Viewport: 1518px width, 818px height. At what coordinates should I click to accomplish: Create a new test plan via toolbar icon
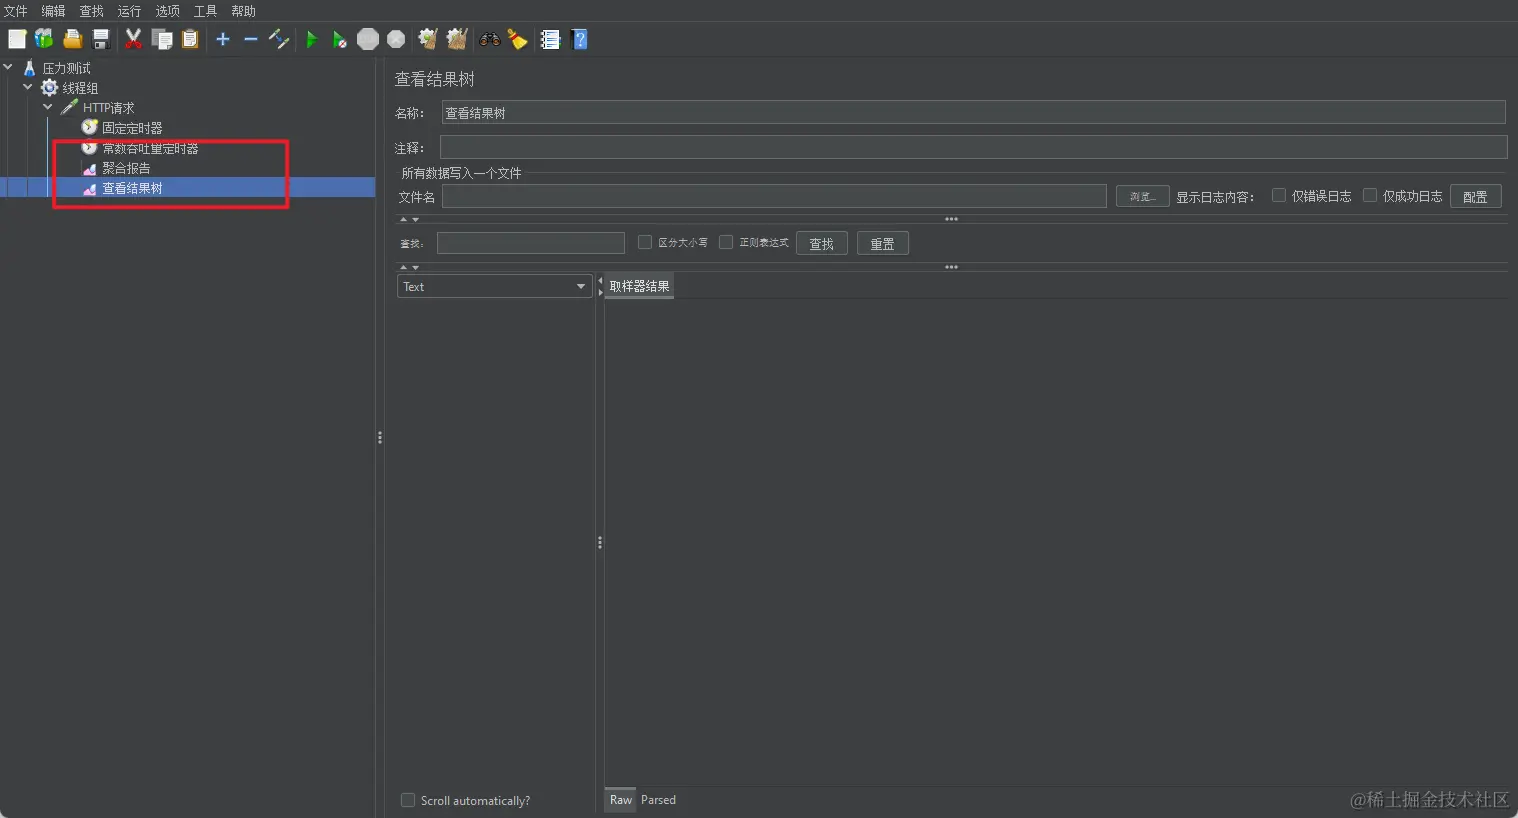(x=17, y=39)
